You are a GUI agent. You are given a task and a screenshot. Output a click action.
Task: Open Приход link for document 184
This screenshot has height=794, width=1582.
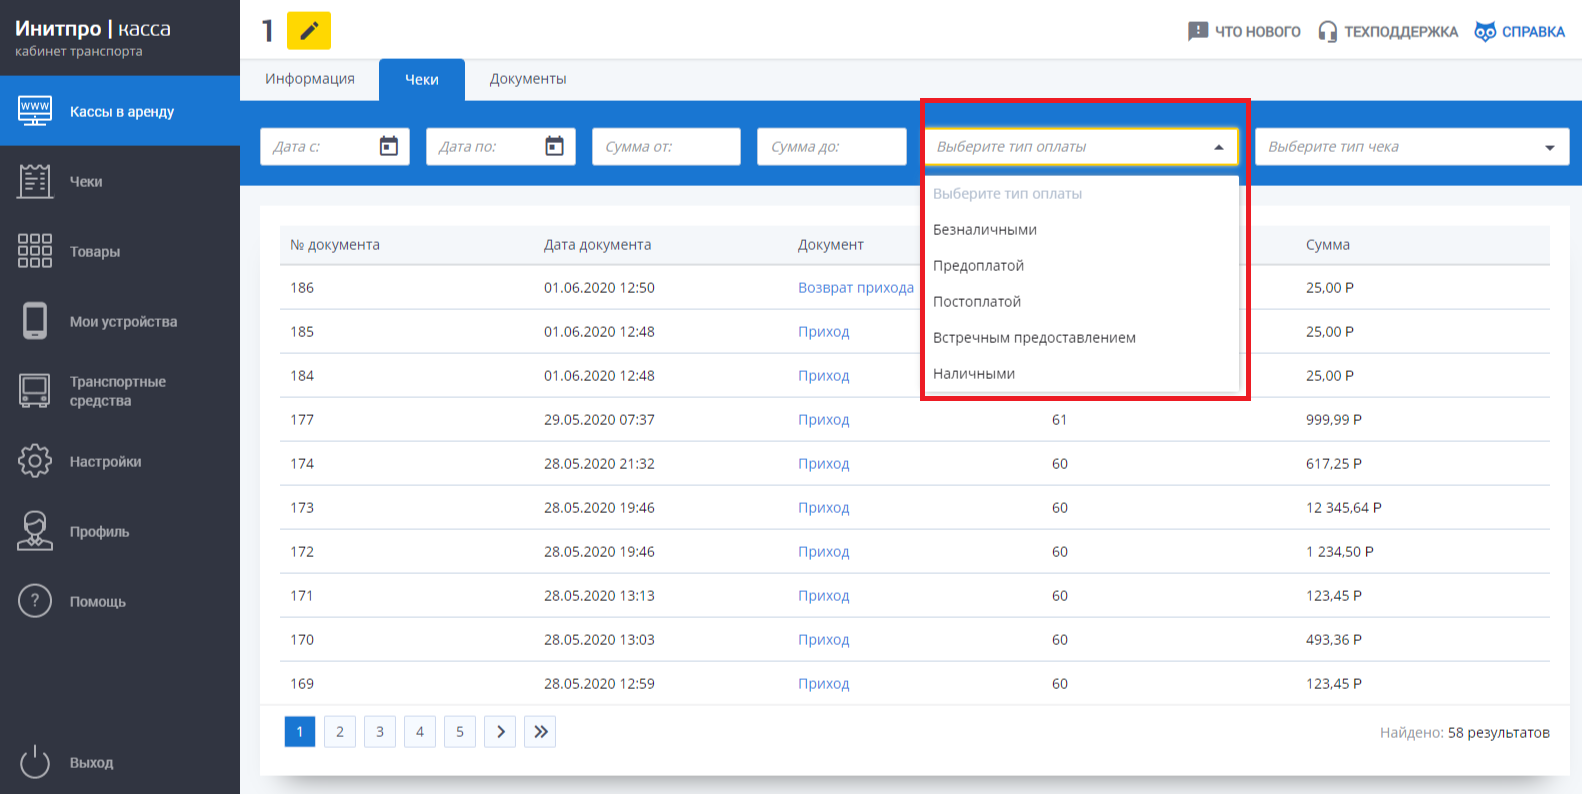[824, 375]
